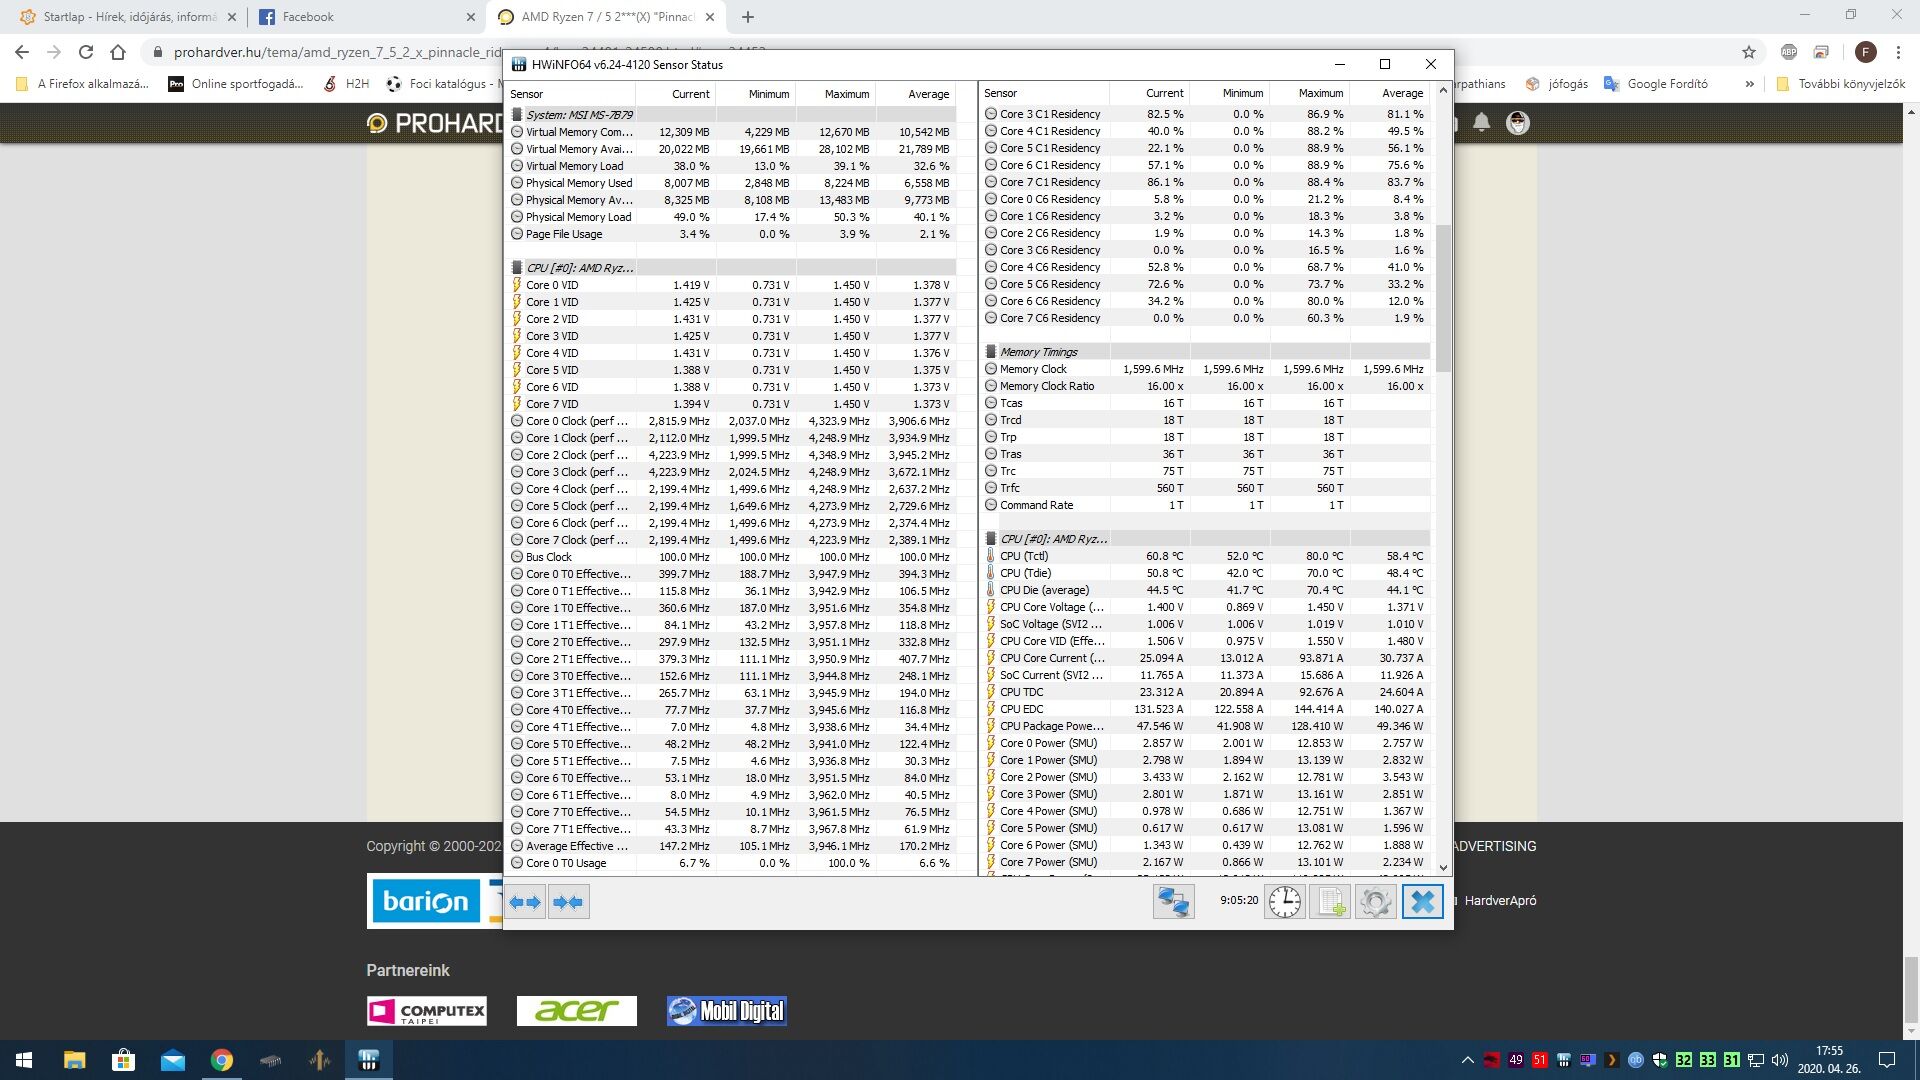Show hidden system tray icons chevron
The width and height of the screenshot is (1920, 1080).
click(1467, 1060)
